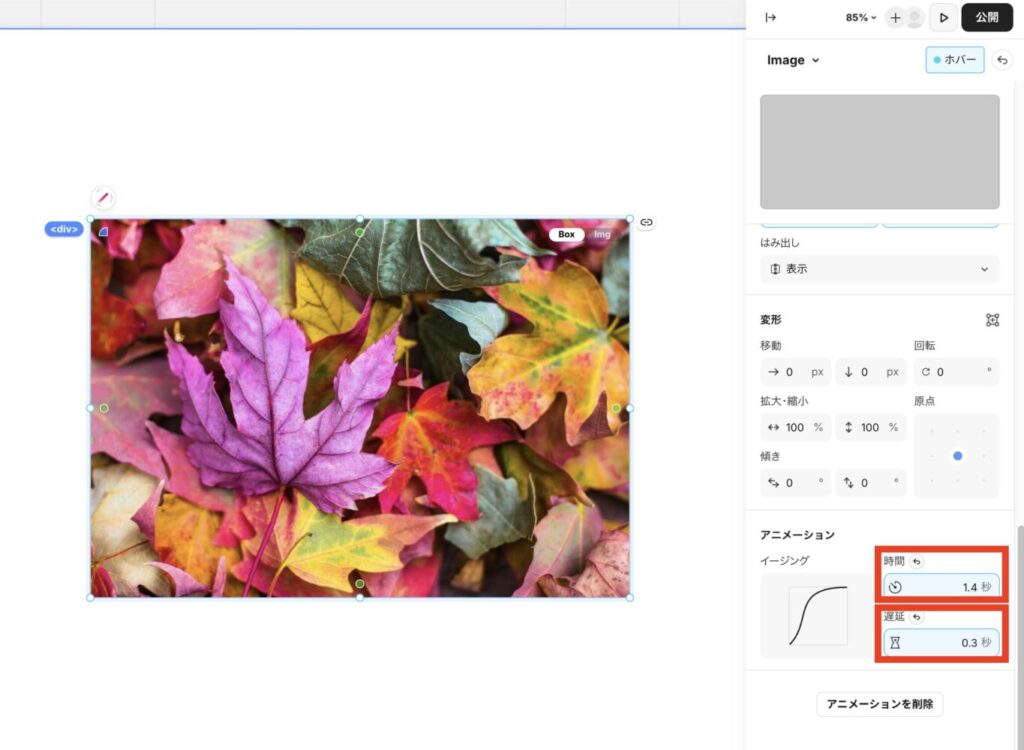Click the plus icon to invite members
This screenshot has width=1024, height=750.
pos(895,17)
